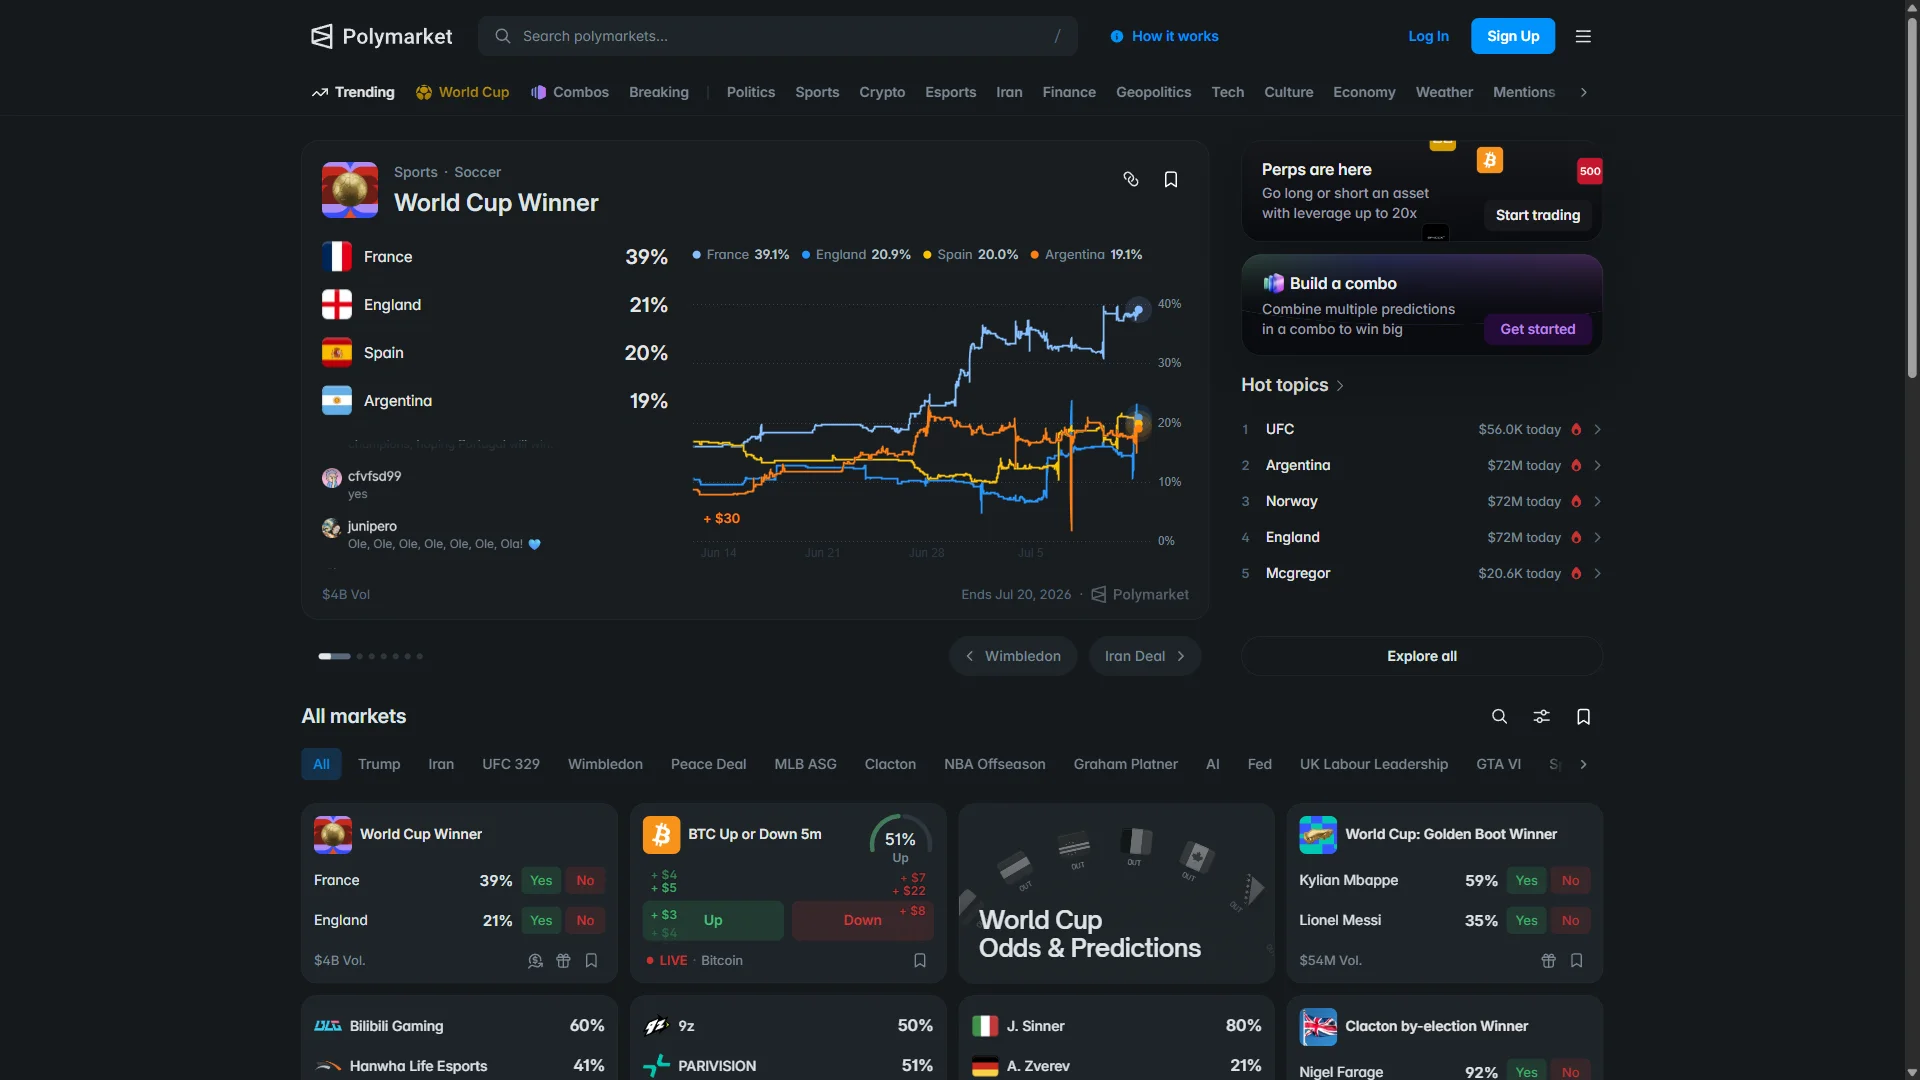
Task: Choose Down on BTC Up or Down
Action: click(x=863, y=920)
